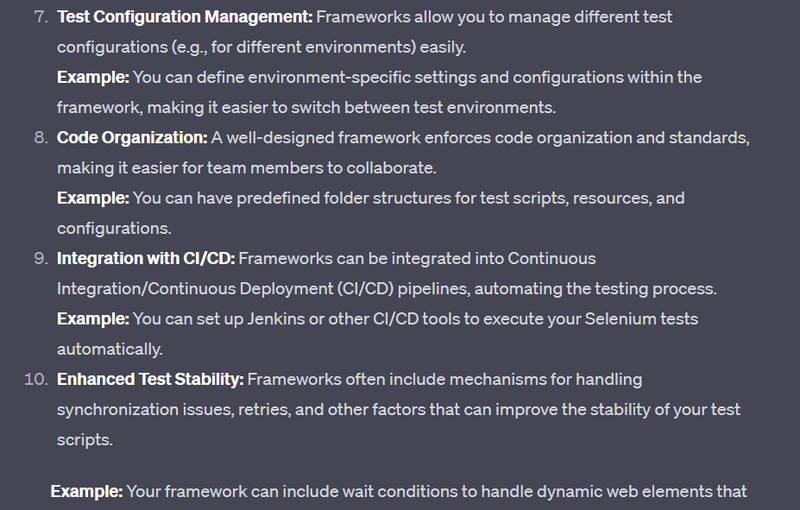Click the "Enhanced Test Stability" heading
This screenshot has width=800, height=510.
150,379
